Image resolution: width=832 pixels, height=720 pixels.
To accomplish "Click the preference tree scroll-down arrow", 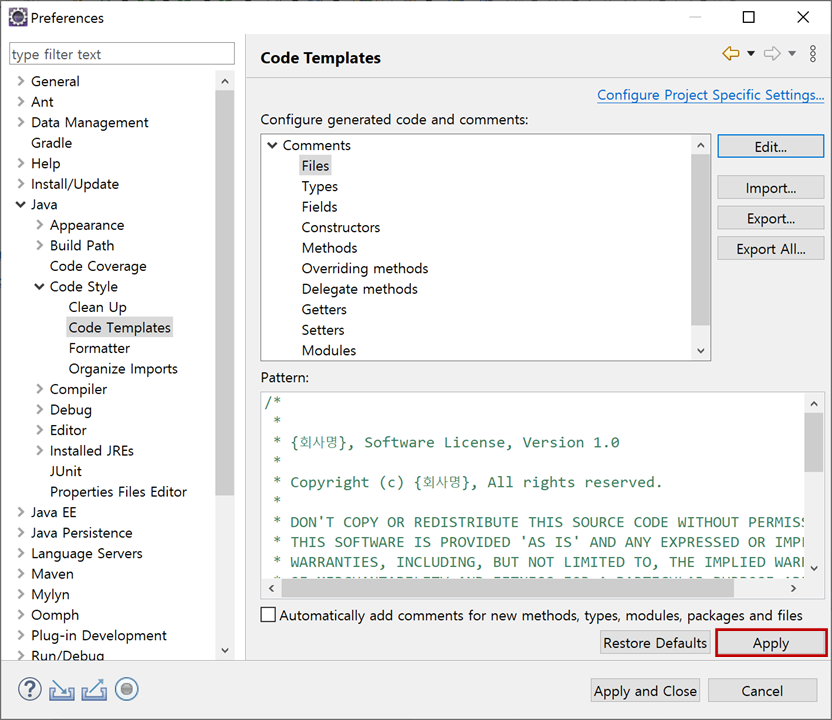I will click(x=225, y=650).
